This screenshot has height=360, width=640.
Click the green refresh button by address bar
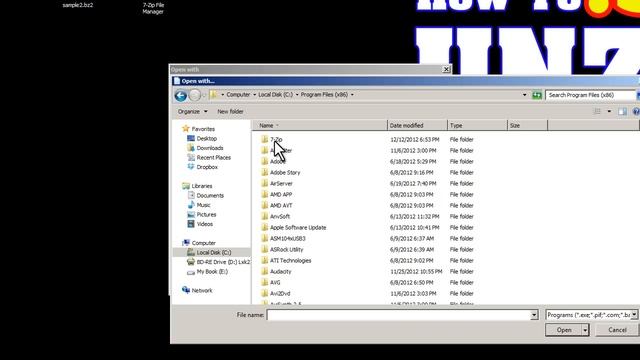tap(537, 95)
